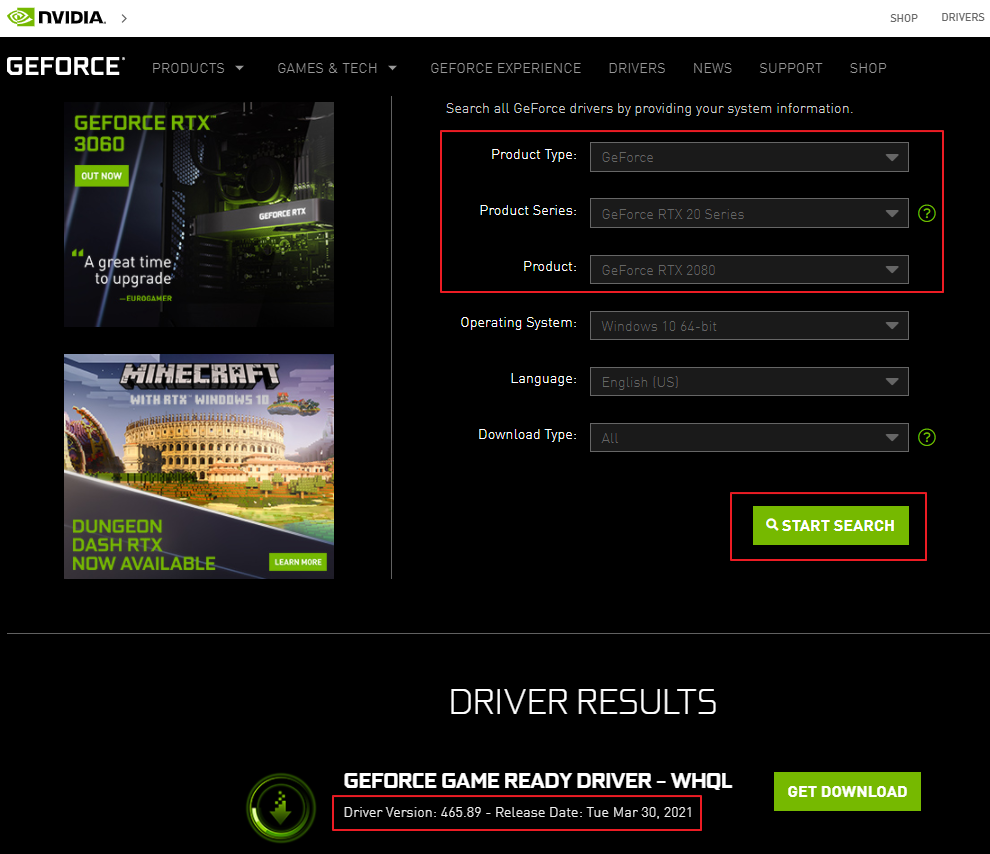
Task: Open the Minecraft with RTX banner
Action: [x=199, y=466]
